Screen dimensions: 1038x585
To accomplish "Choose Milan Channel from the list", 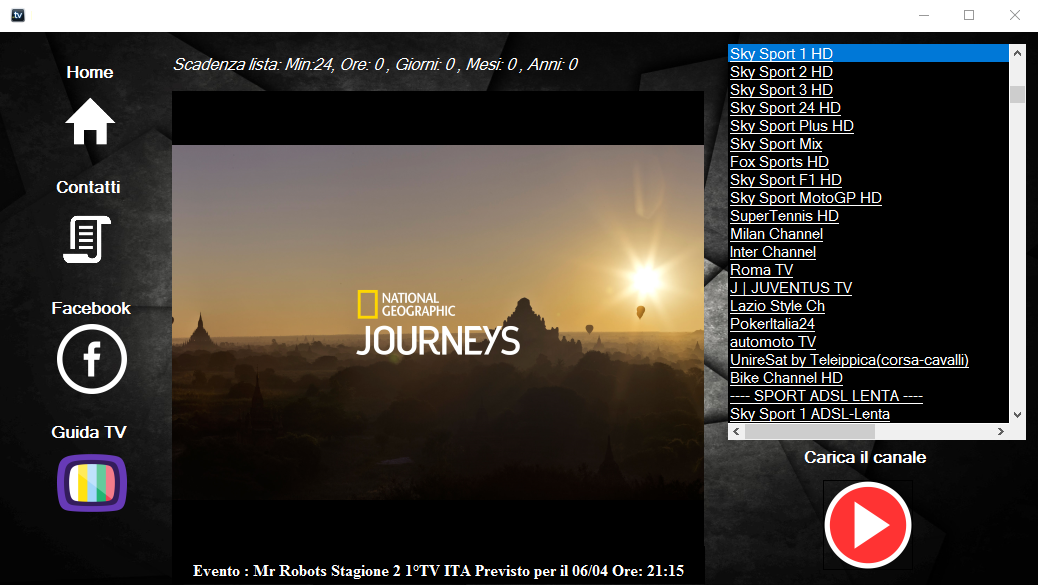I will 777,234.
